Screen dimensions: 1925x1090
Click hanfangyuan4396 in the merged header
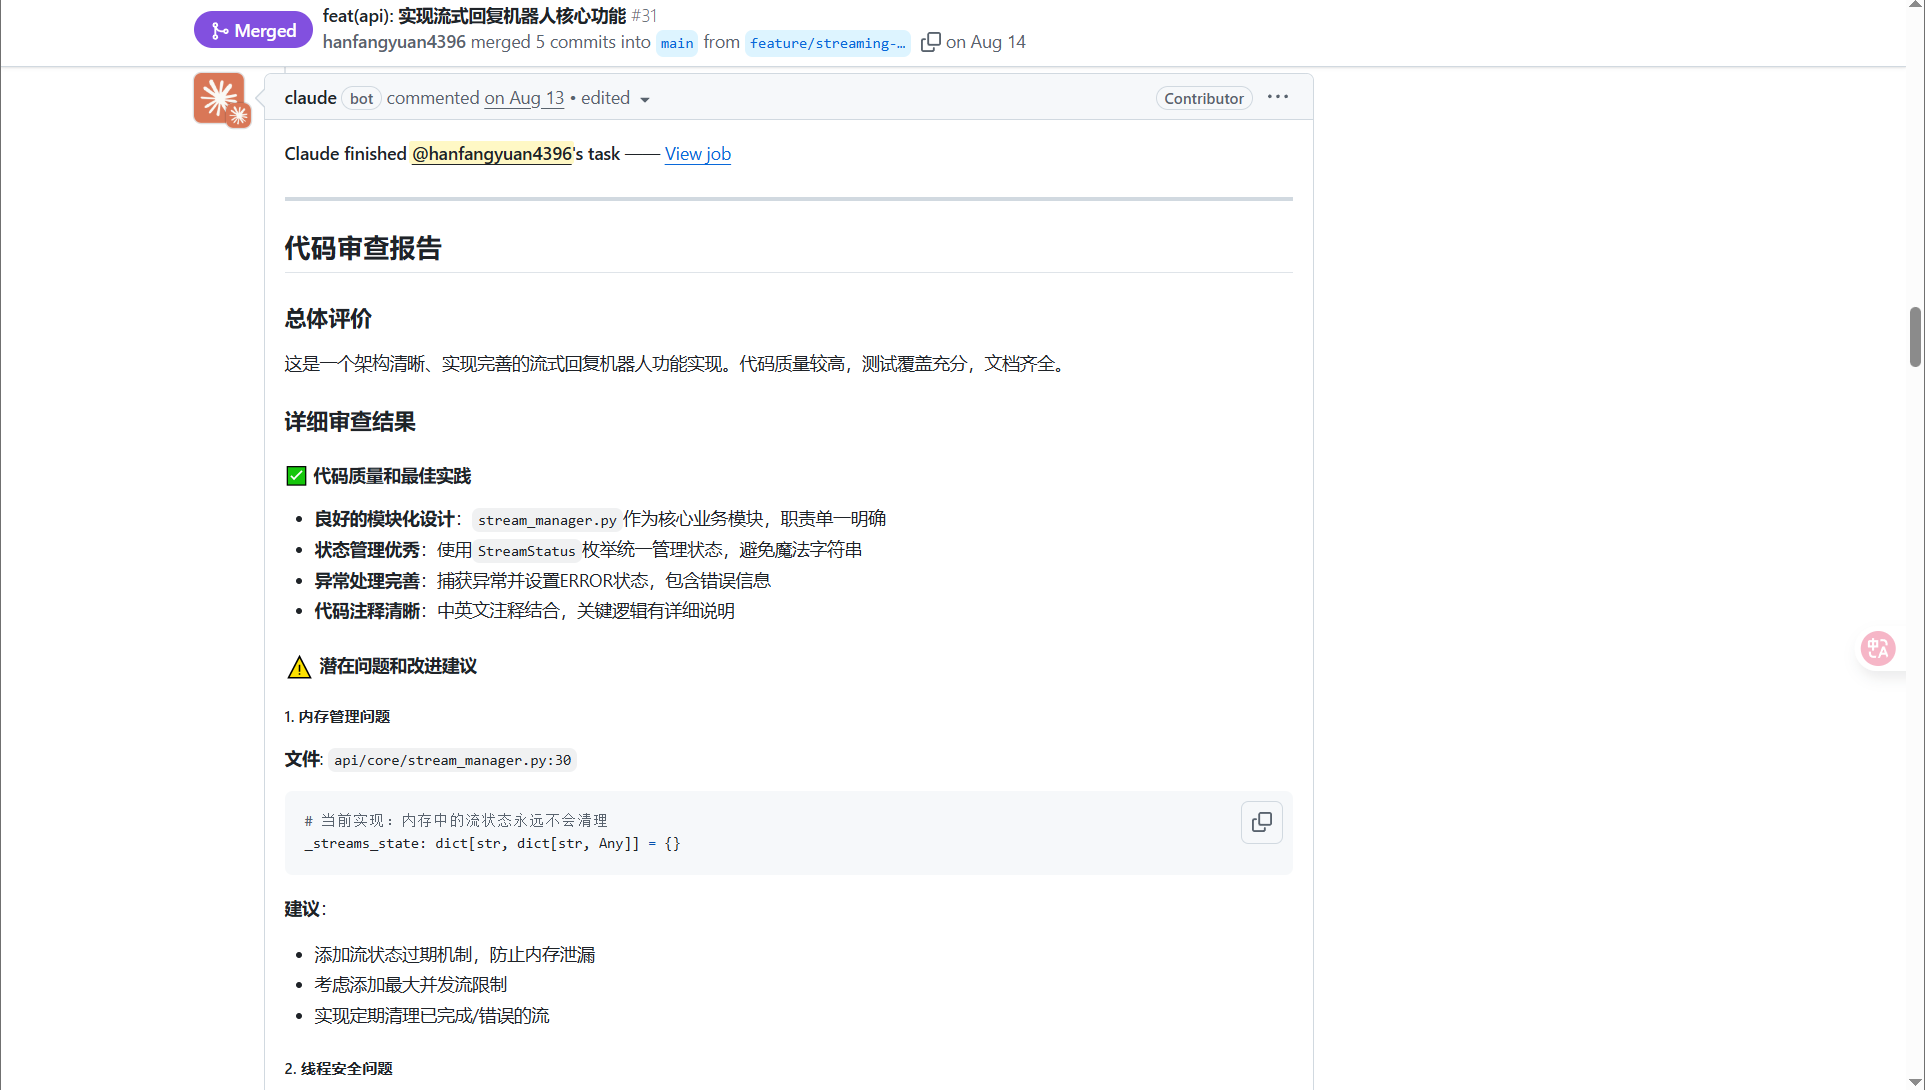[394, 42]
